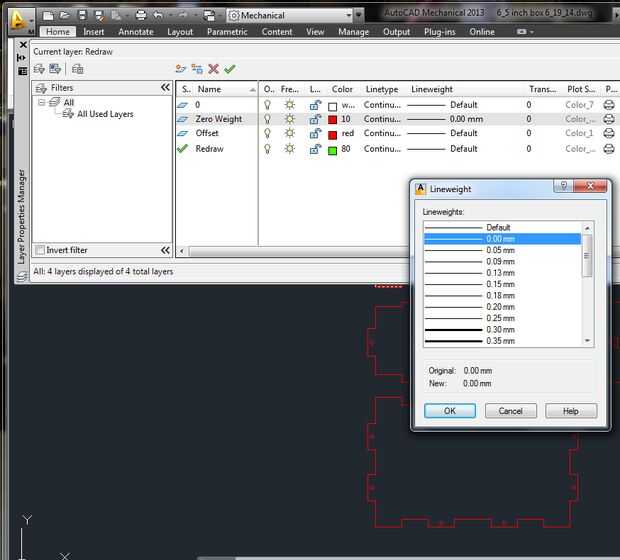Click plot printer icon for Redraw layer
Viewport: 620px width, 560px height.
(x=609, y=149)
